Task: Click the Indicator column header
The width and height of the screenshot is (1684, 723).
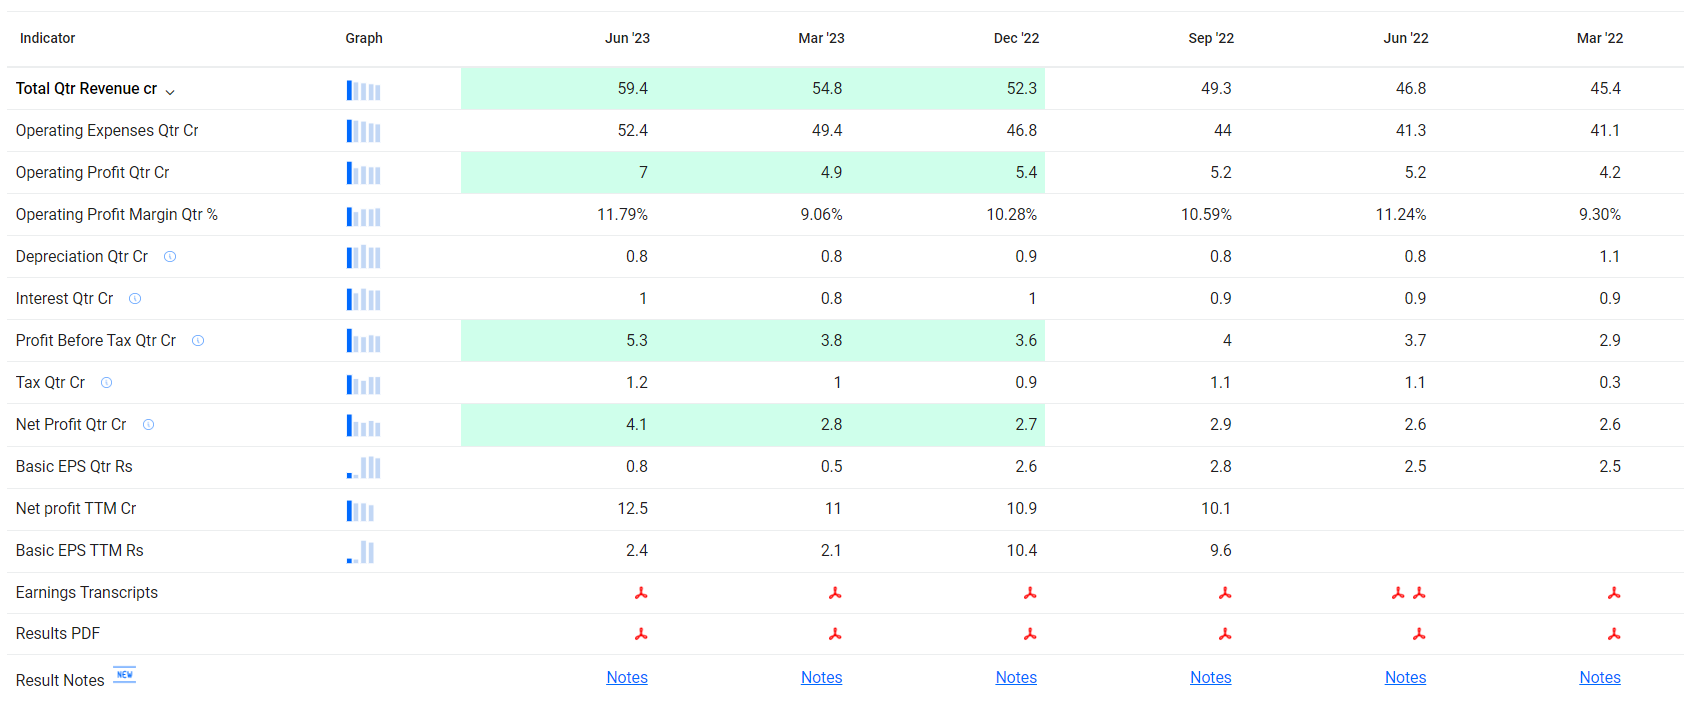Action: (x=47, y=38)
